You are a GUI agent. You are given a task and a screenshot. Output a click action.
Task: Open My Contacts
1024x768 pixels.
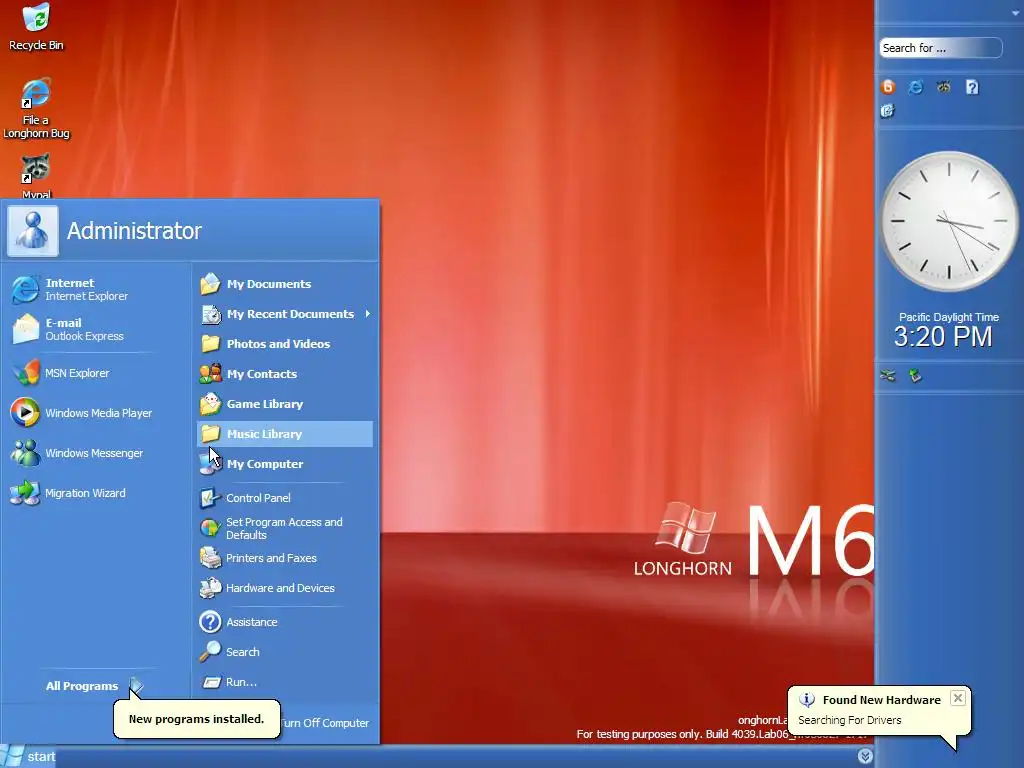[x=285, y=374]
